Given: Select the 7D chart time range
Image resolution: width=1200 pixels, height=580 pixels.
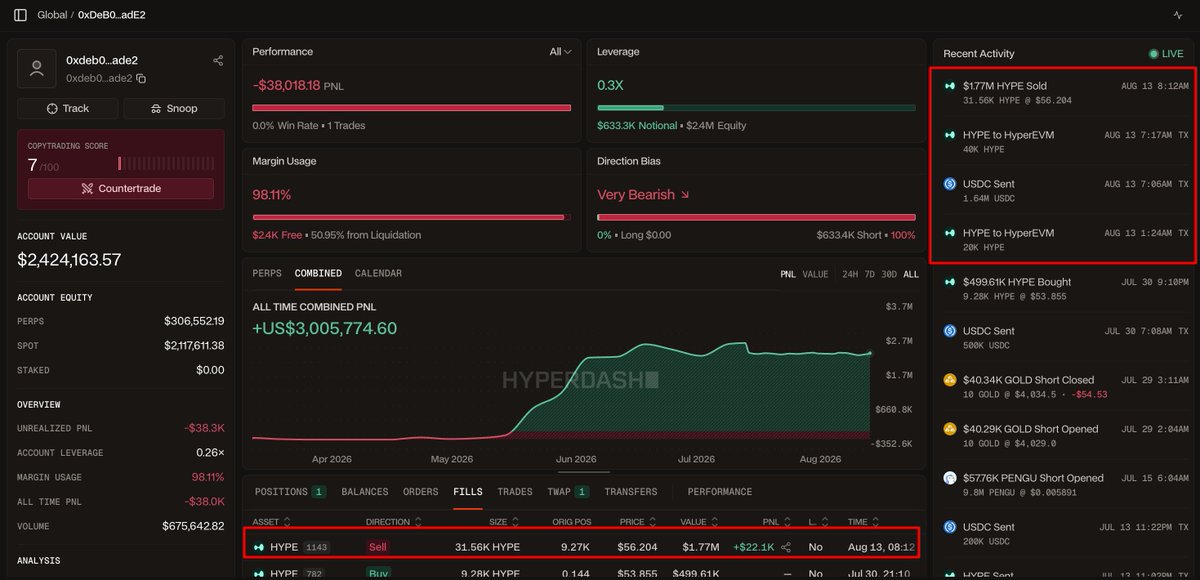Looking at the screenshot, I should coord(869,274).
